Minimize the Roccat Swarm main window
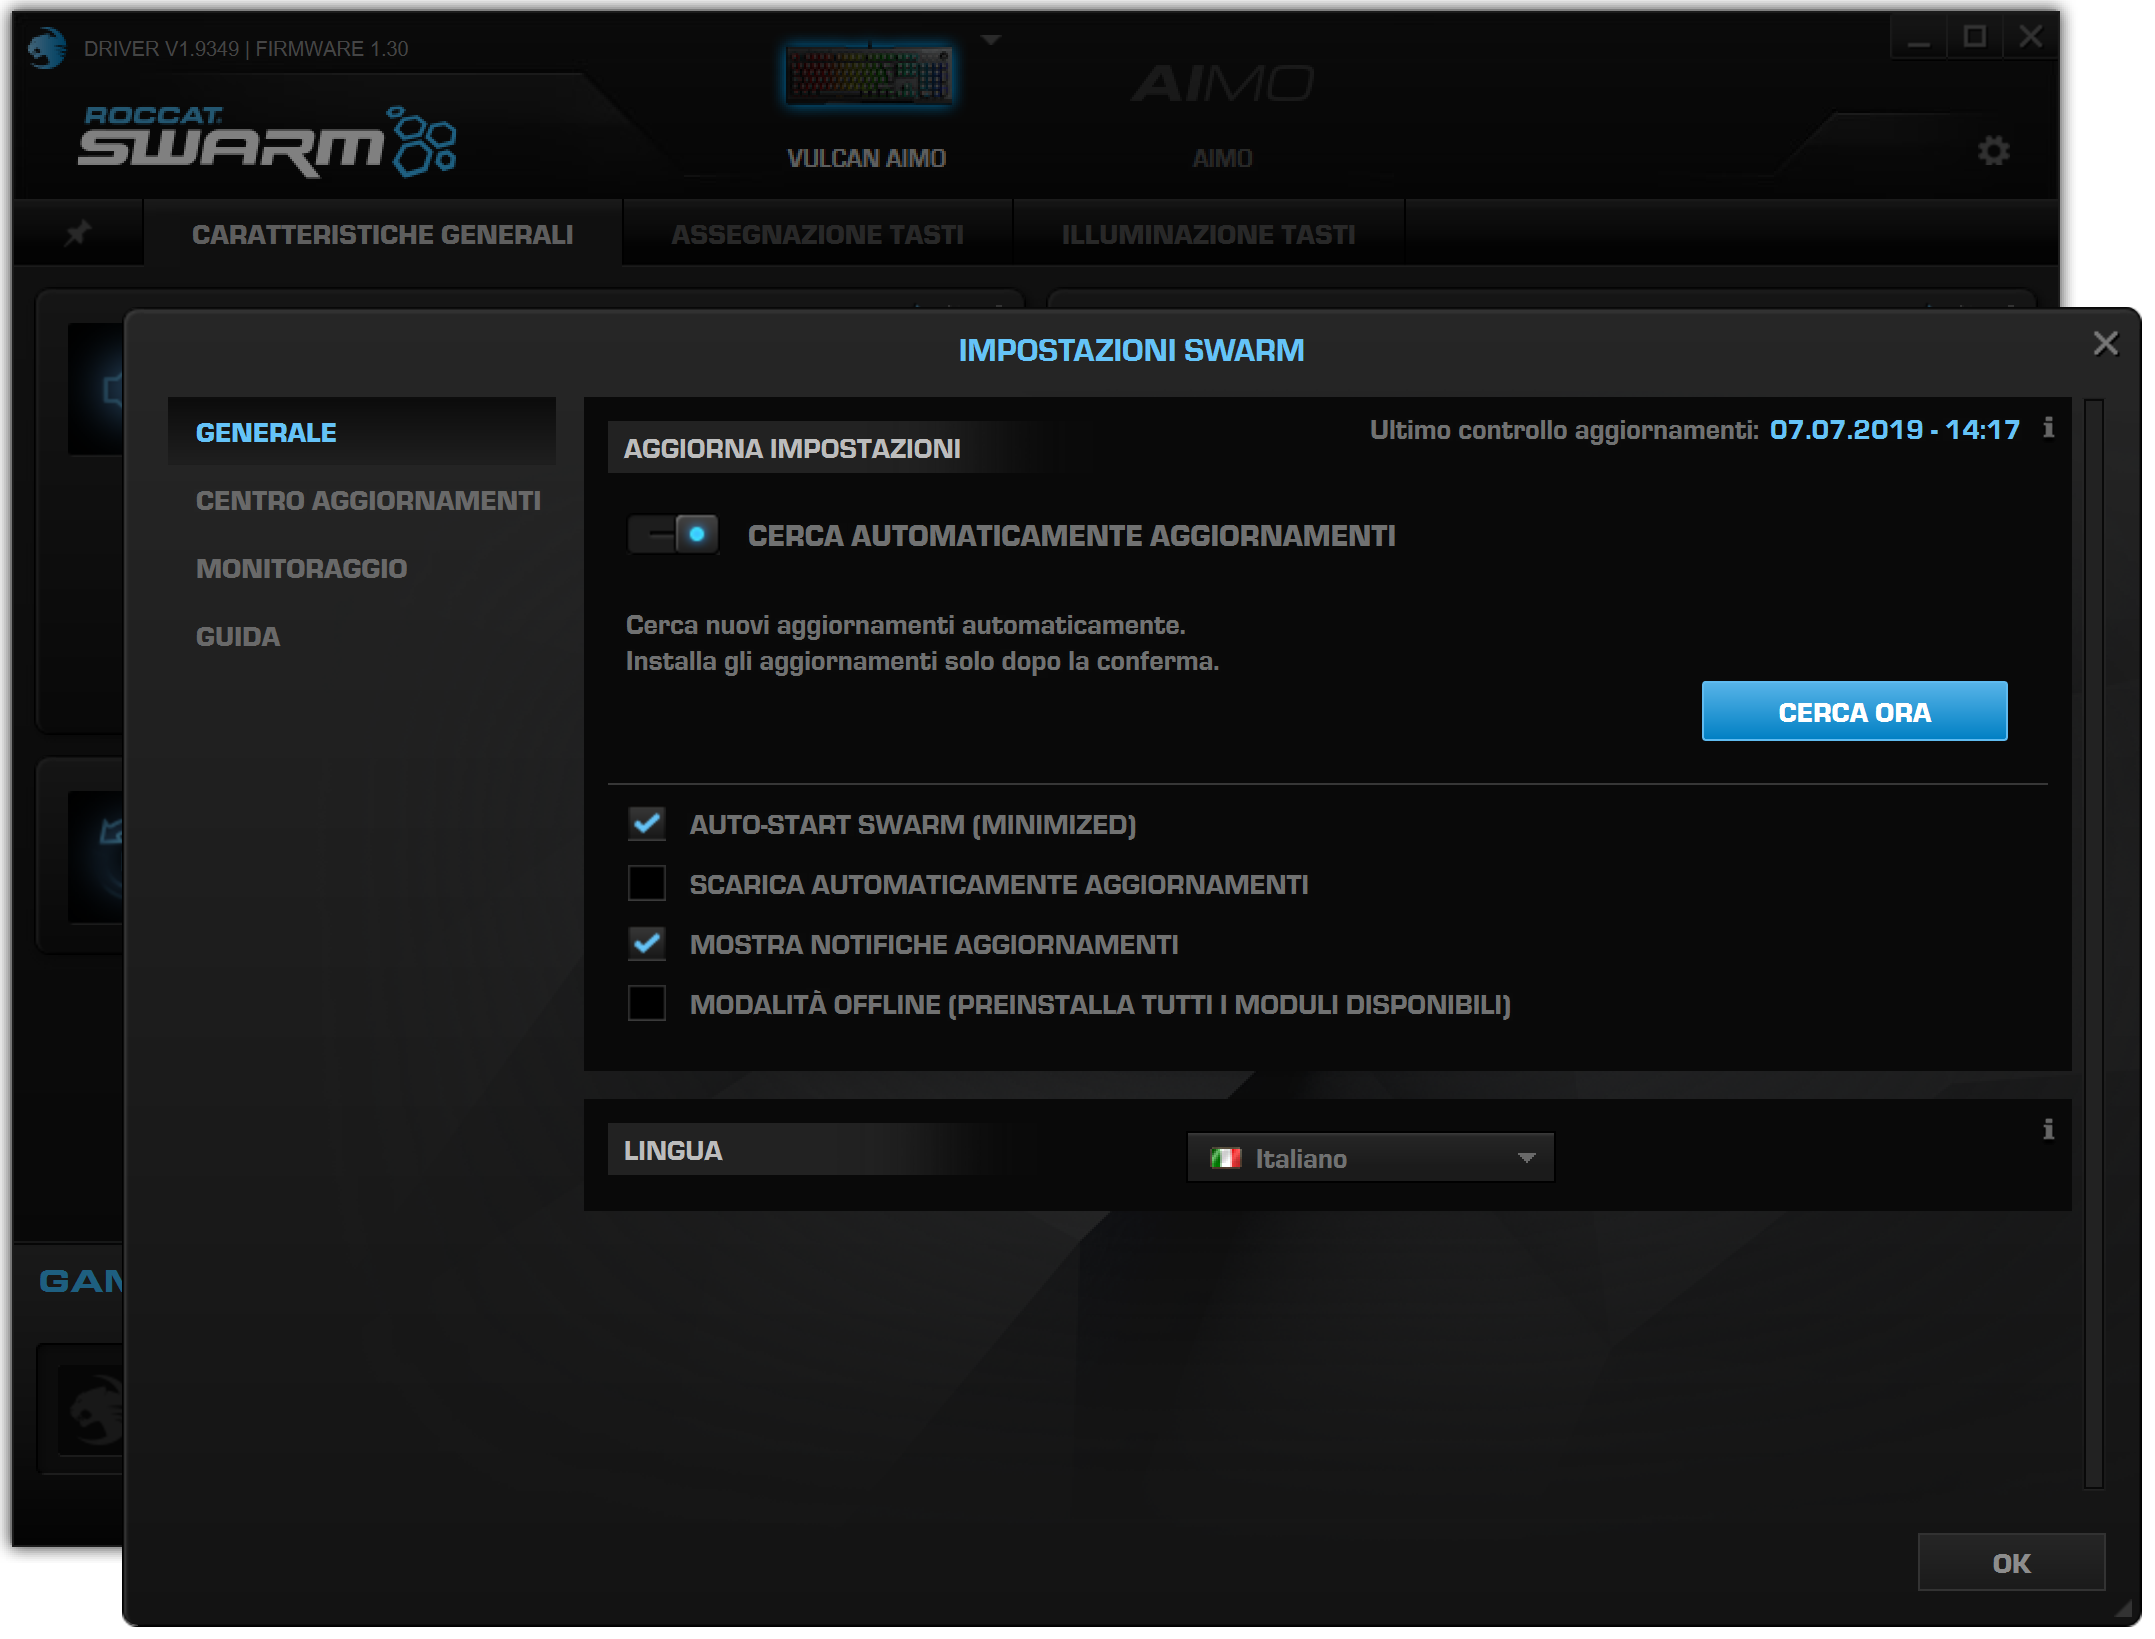Viewport: 2155px width, 1639px height. point(1918,38)
